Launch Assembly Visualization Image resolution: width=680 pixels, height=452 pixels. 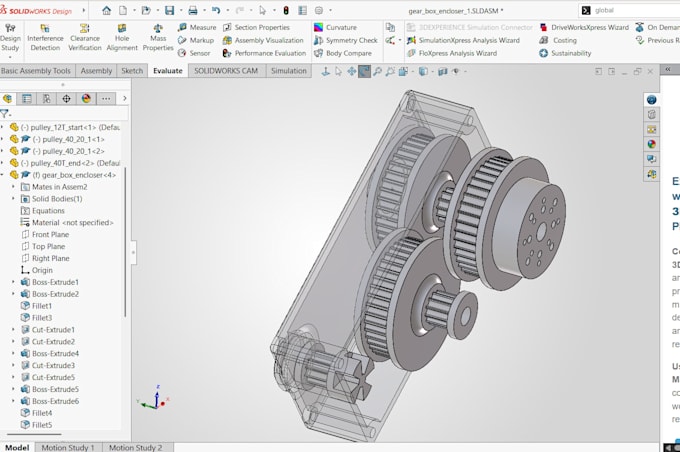(x=263, y=40)
